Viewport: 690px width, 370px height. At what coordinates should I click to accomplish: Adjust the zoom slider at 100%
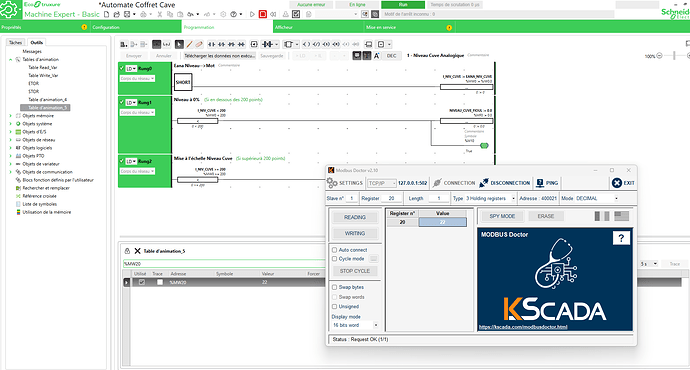674,56
